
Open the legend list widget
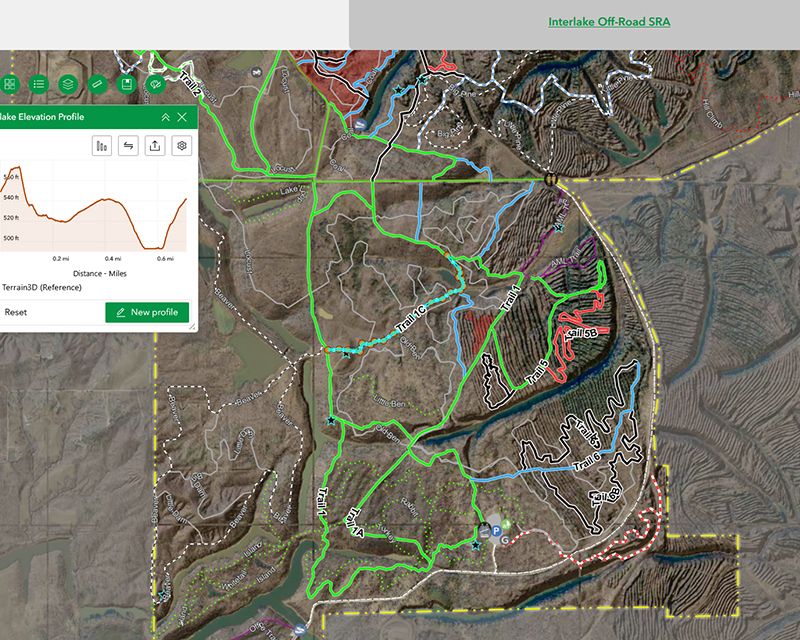click(39, 84)
